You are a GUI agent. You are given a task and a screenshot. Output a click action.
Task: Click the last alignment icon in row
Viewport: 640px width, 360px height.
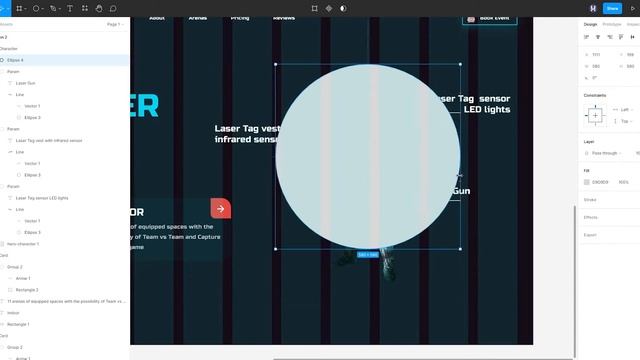[633, 37]
